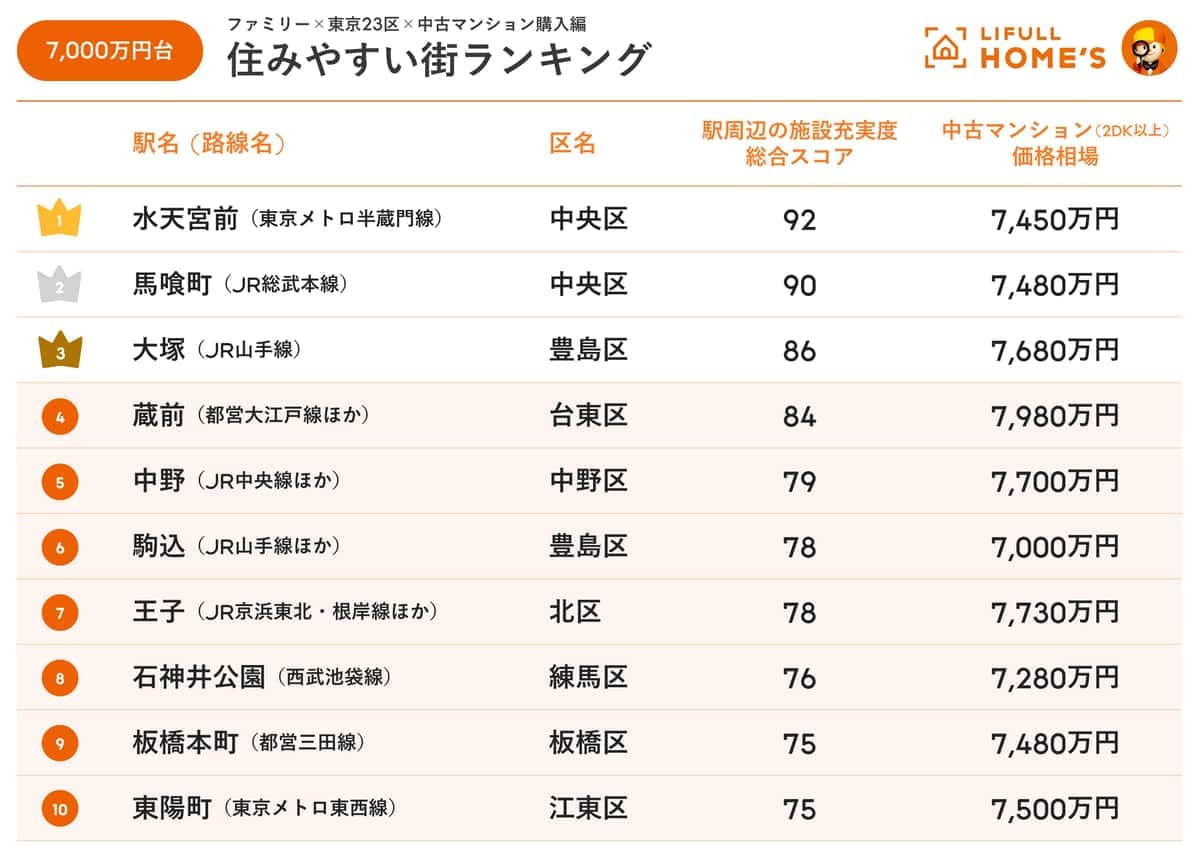Click the score 92 for 水天宮前
Image resolution: width=1200 pixels, height=857 pixels.
[800, 220]
